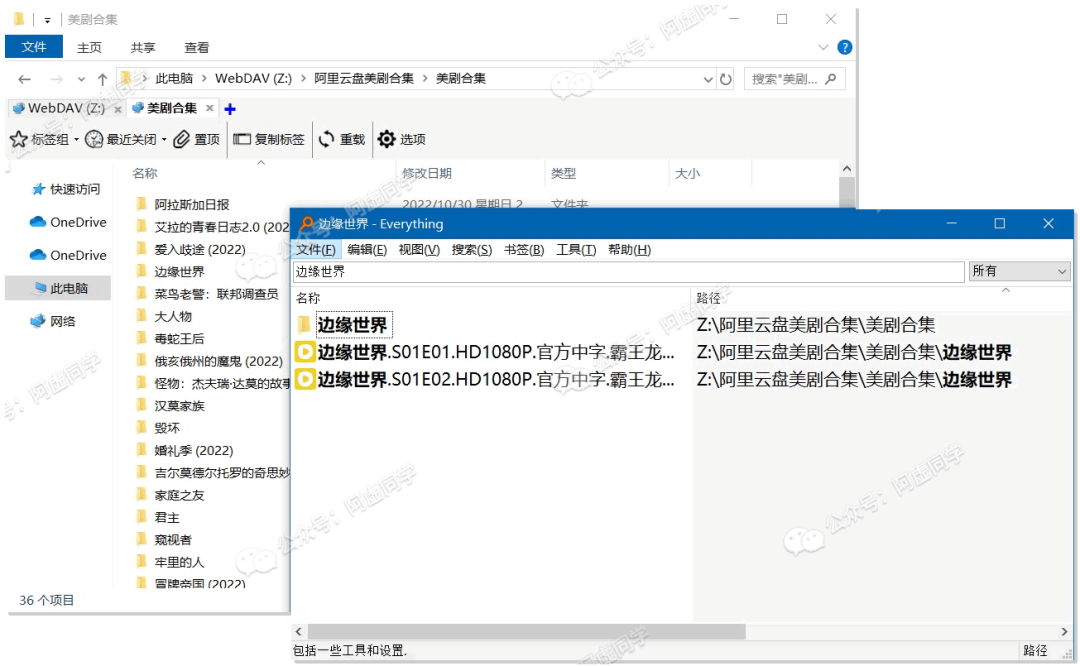This screenshot has width=1080, height=666.
Task: Open Everything 视图(V) menu
Action: [419, 249]
